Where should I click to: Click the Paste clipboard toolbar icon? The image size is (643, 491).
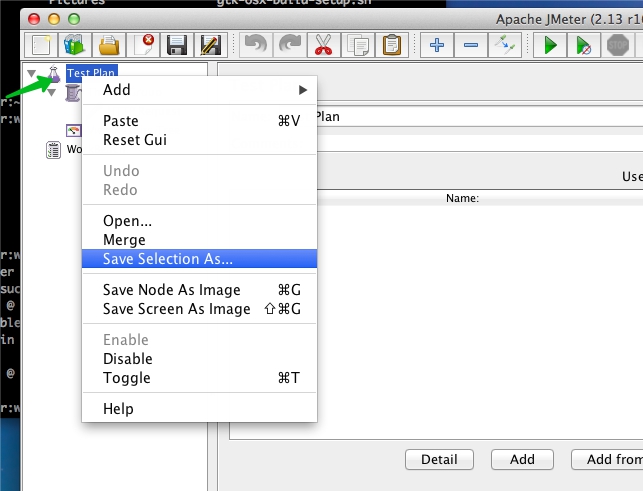(392, 45)
